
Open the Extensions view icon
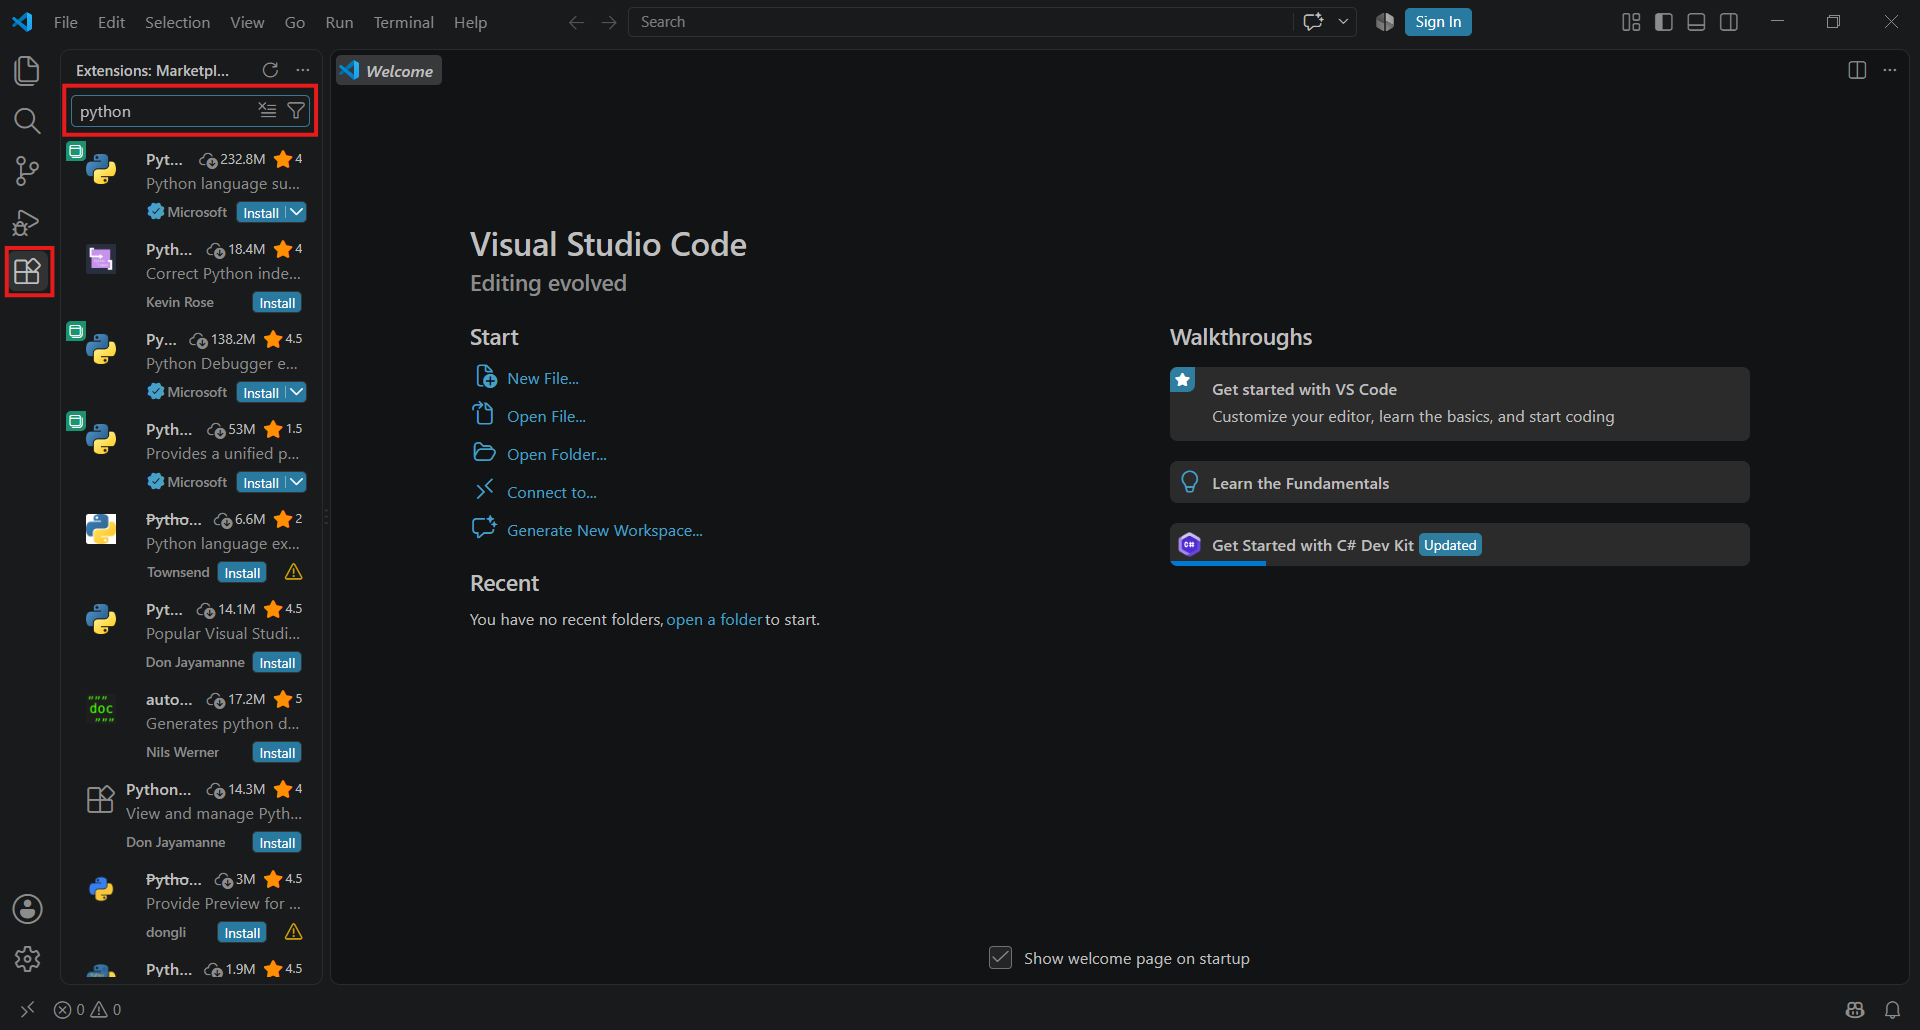tap(27, 271)
